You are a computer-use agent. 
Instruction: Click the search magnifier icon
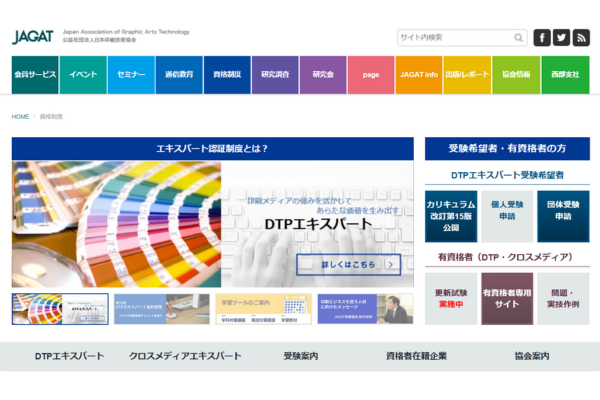coord(518,38)
